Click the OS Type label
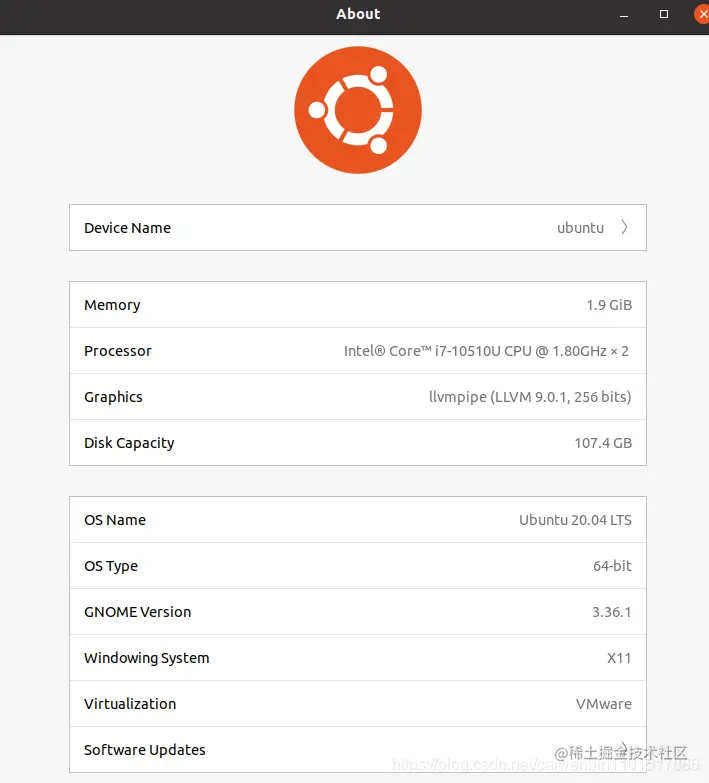The image size is (709, 783). (x=111, y=566)
